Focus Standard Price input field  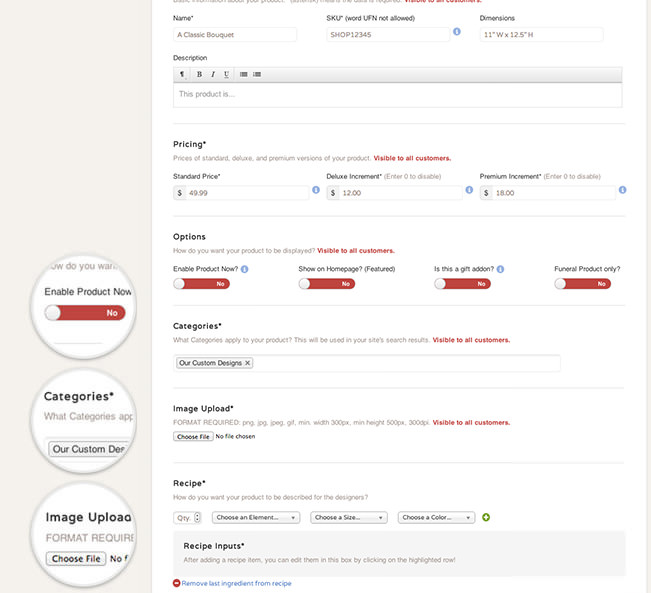pyautogui.click(x=247, y=193)
